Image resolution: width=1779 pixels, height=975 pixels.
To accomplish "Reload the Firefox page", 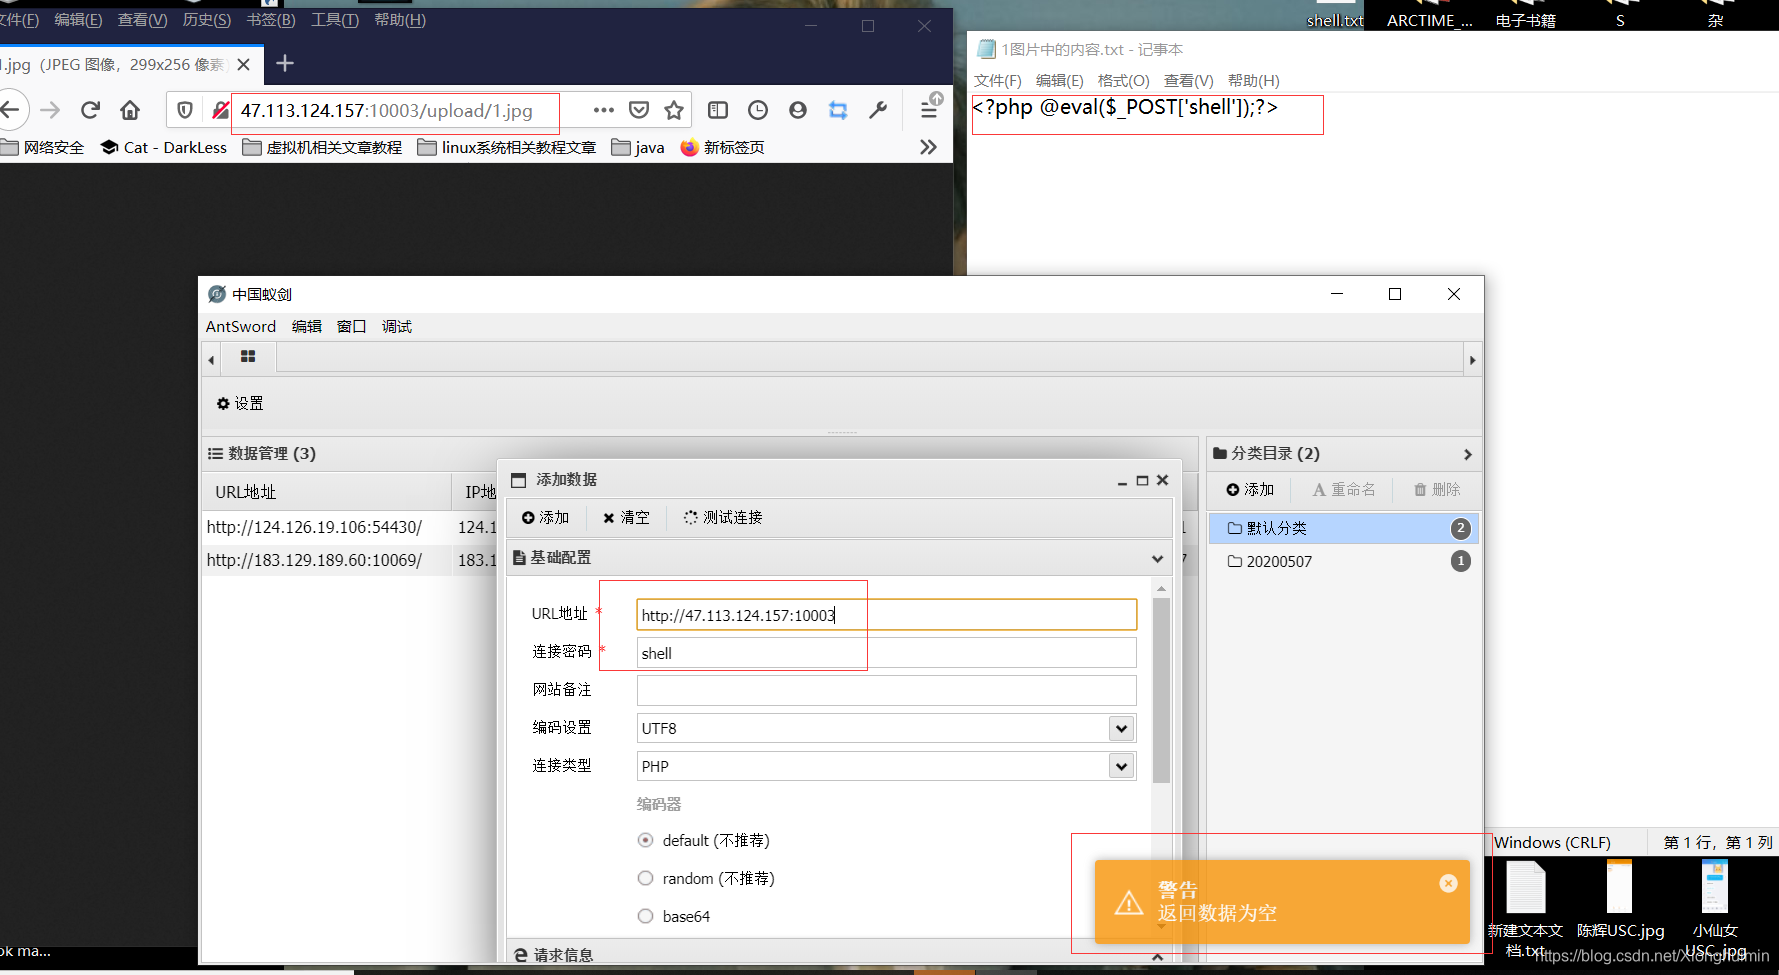I will (91, 110).
